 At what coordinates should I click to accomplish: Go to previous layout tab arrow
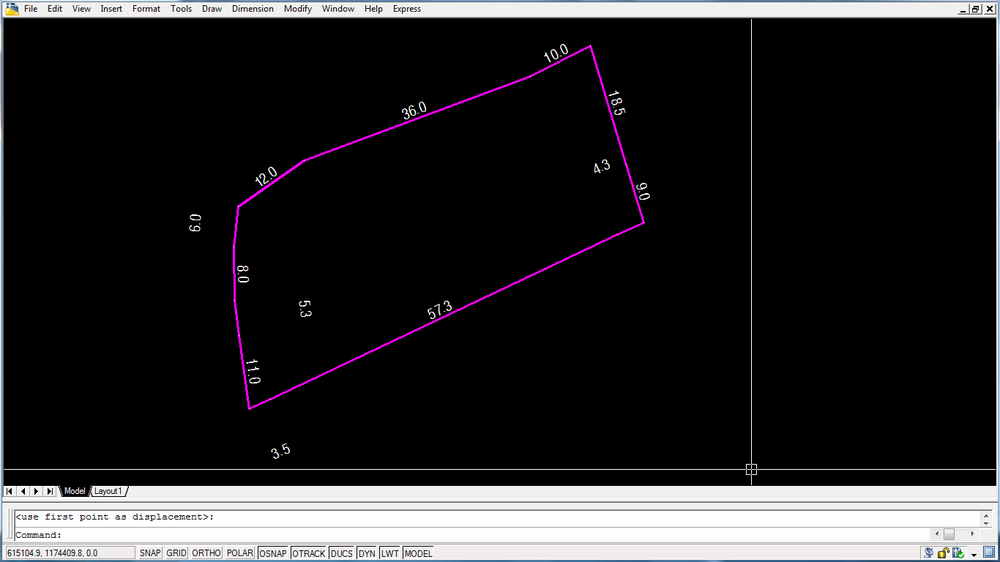point(23,491)
